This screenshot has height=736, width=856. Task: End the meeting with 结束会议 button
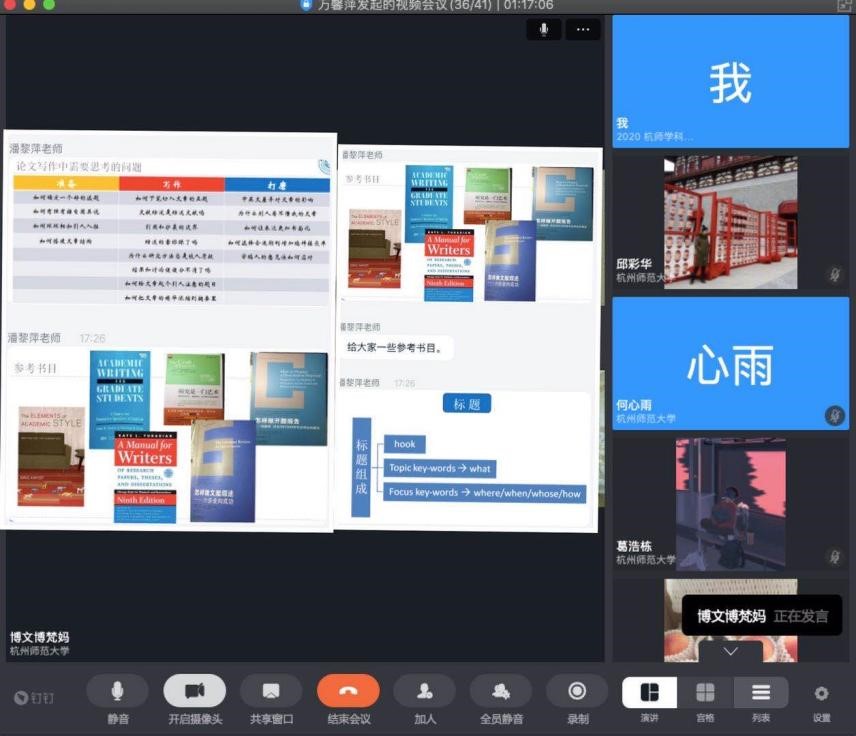point(348,691)
